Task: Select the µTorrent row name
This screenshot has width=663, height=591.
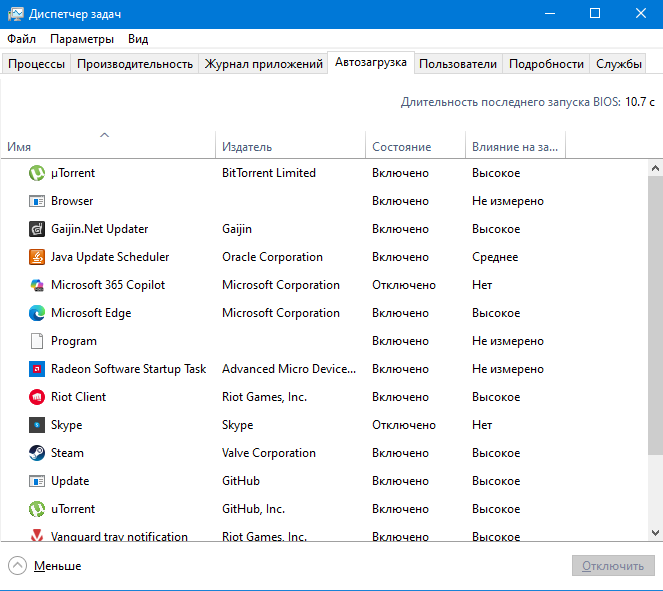Action: click(x=73, y=173)
